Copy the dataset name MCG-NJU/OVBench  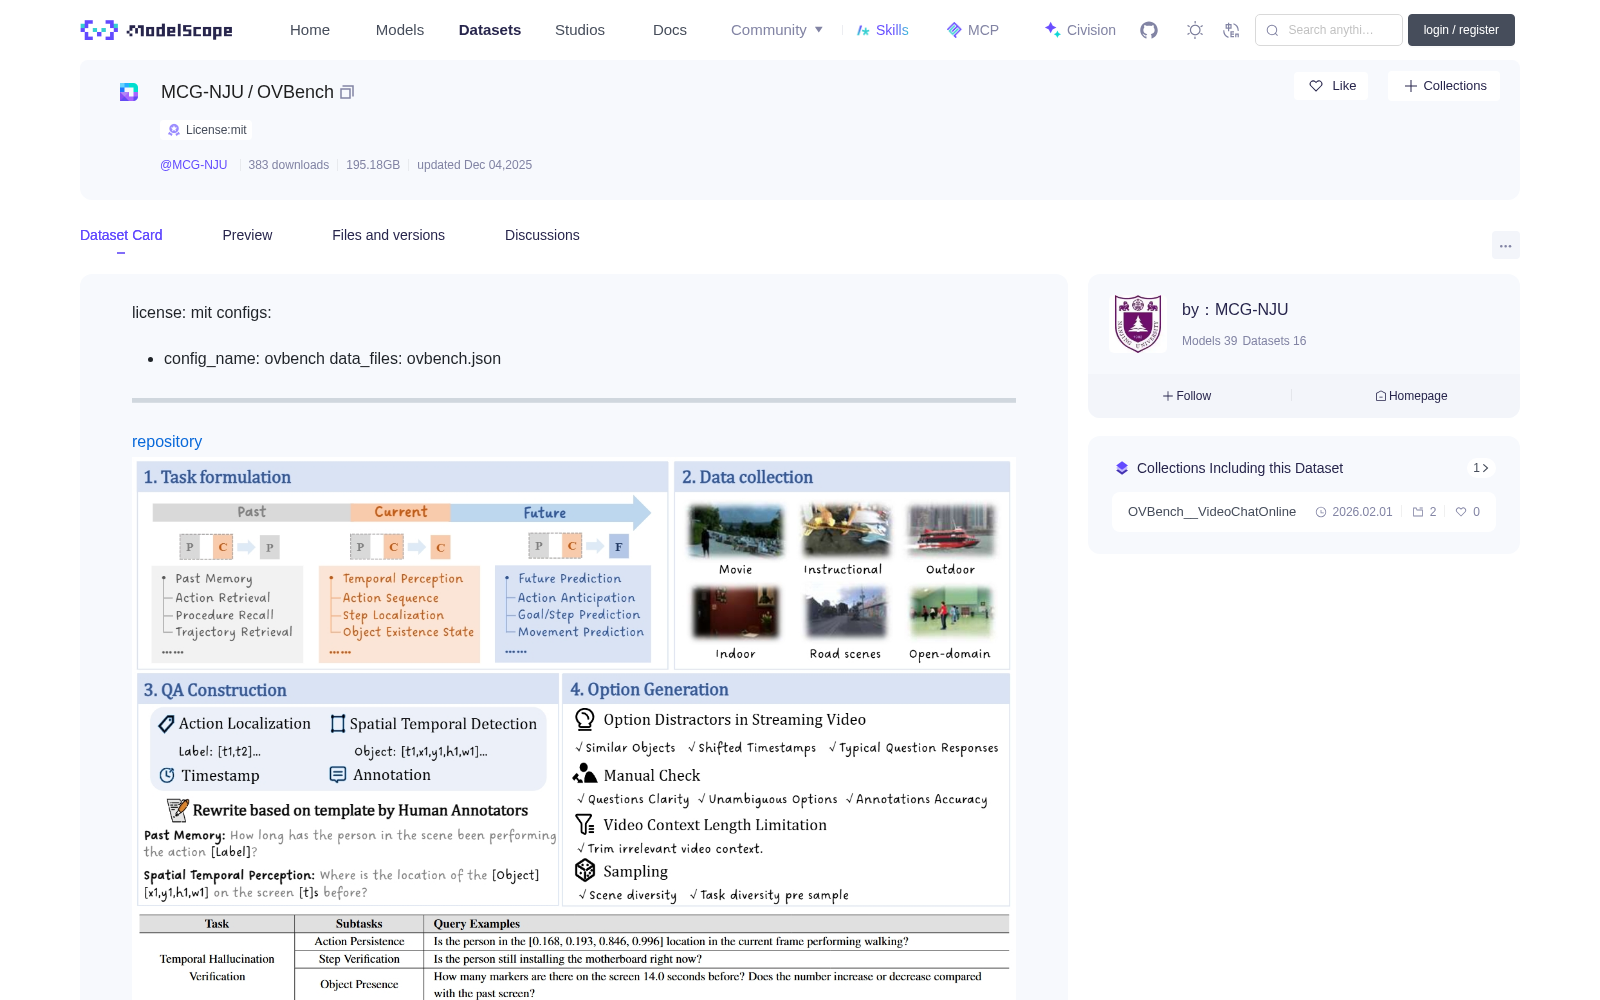point(347,92)
